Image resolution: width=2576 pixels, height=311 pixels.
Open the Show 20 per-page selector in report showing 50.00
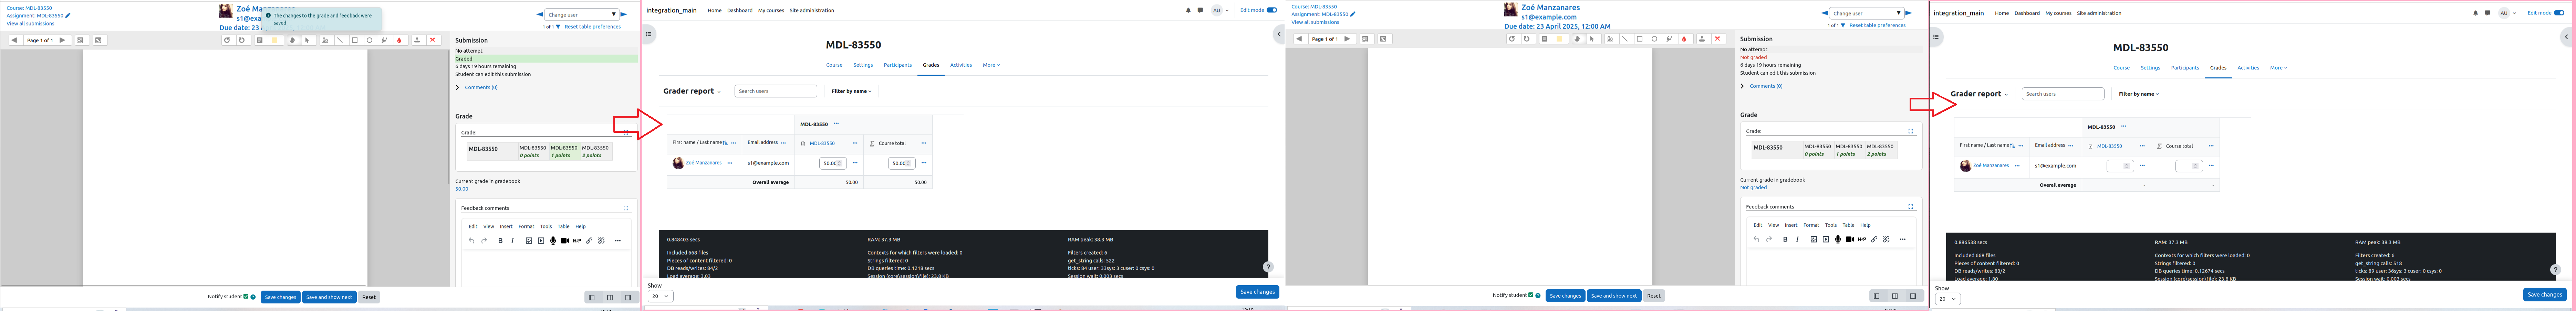[x=661, y=296]
